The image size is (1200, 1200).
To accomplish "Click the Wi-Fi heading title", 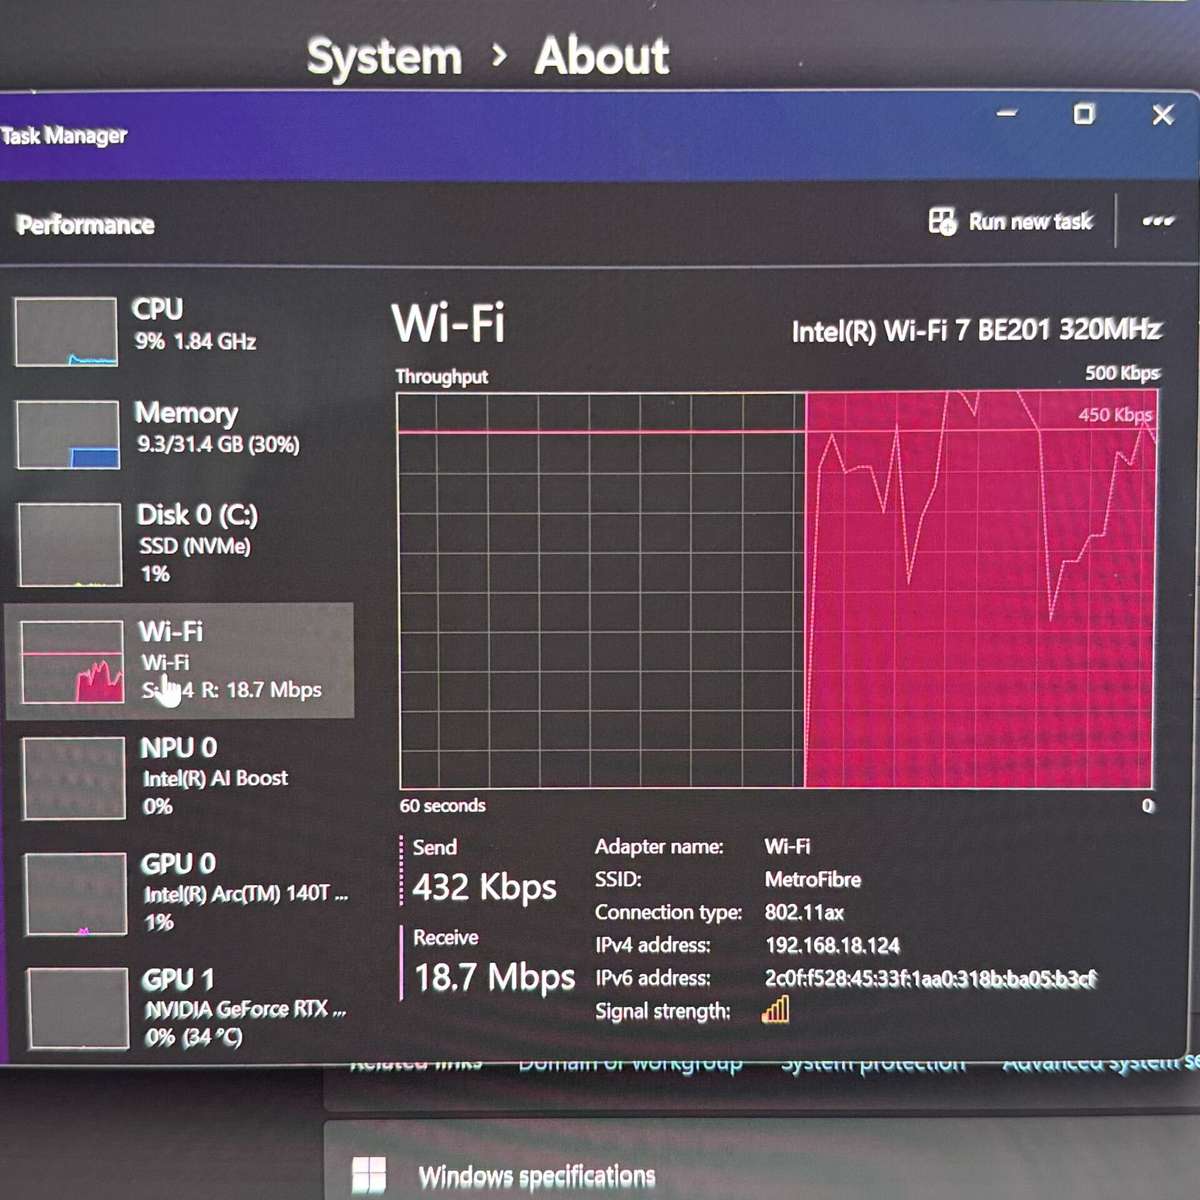I will [x=448, y=323].
